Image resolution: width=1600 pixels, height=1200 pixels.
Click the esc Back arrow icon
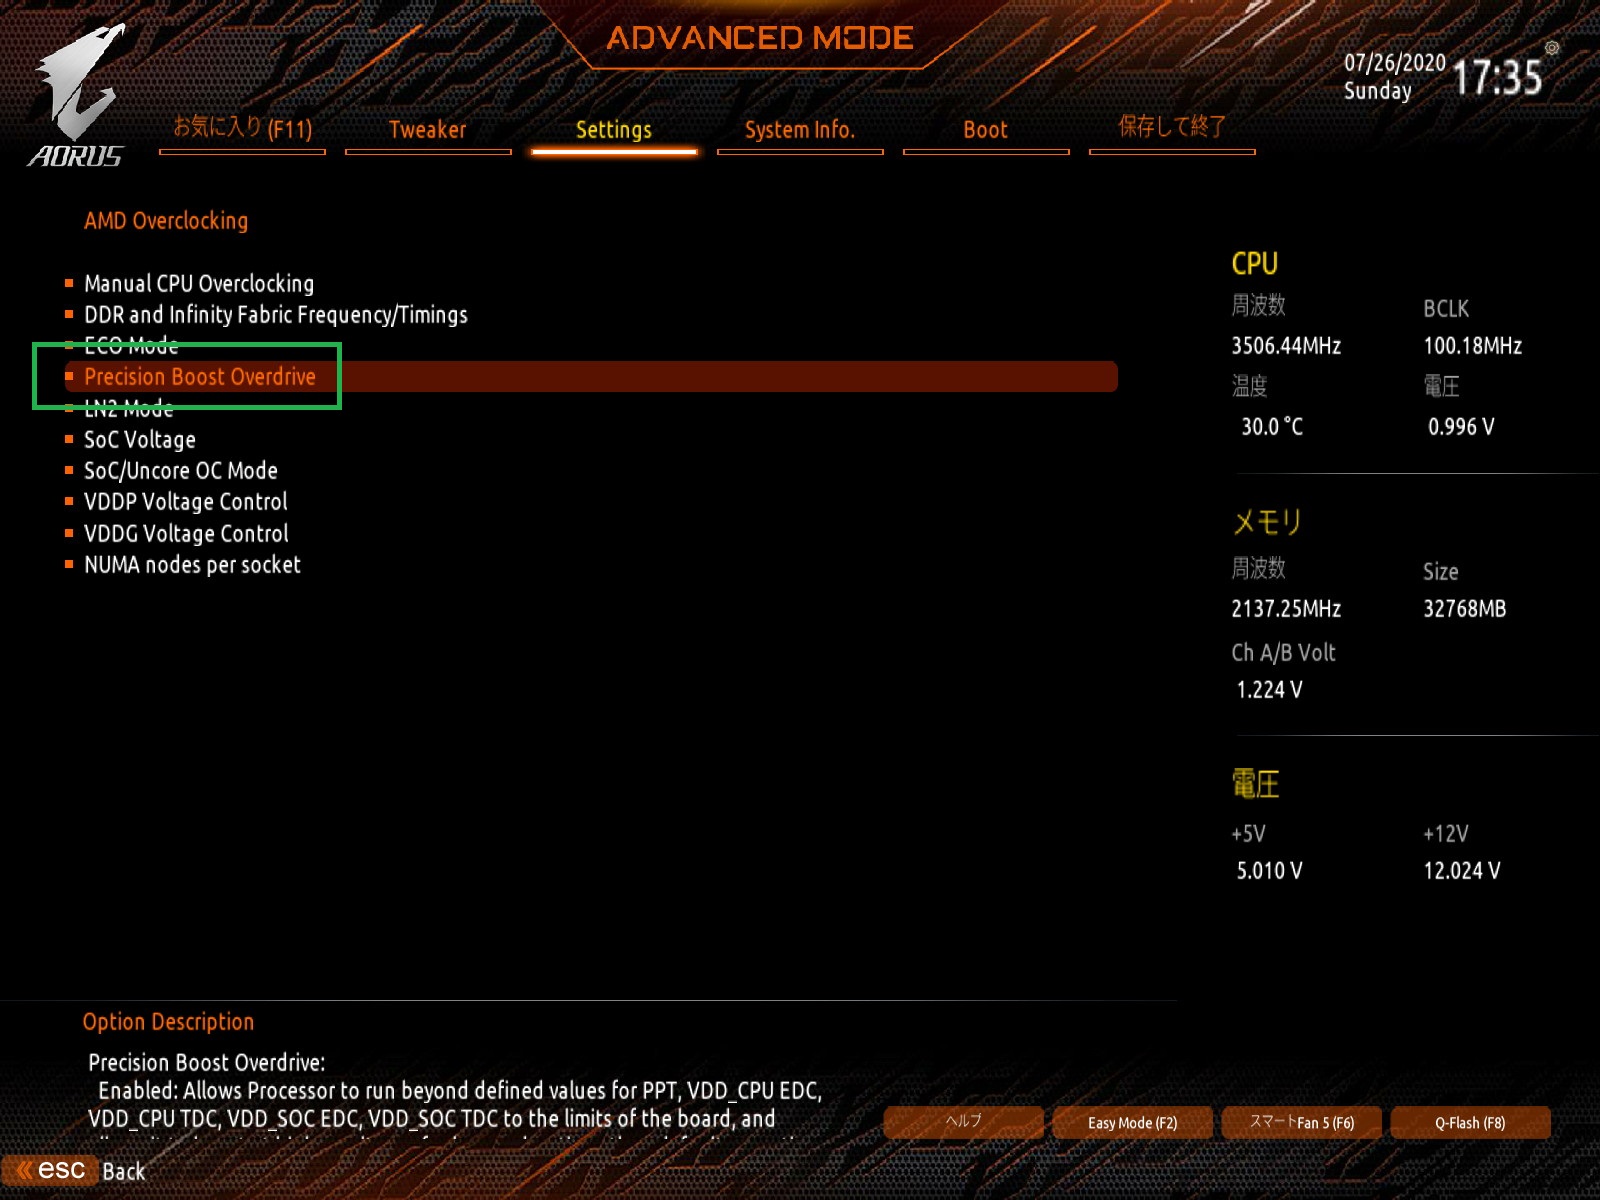(24, 1169)
